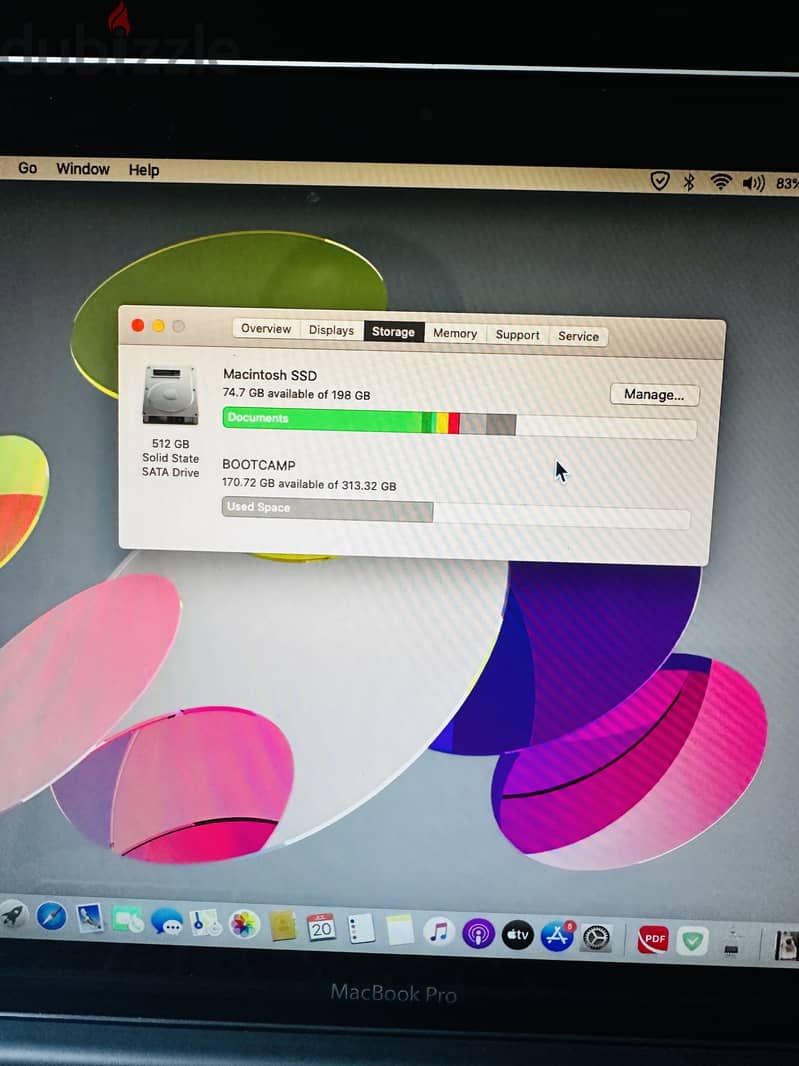799x1066 pixels.
Task: Open Contacts book icon in Dock
Action: coord(282,927)
